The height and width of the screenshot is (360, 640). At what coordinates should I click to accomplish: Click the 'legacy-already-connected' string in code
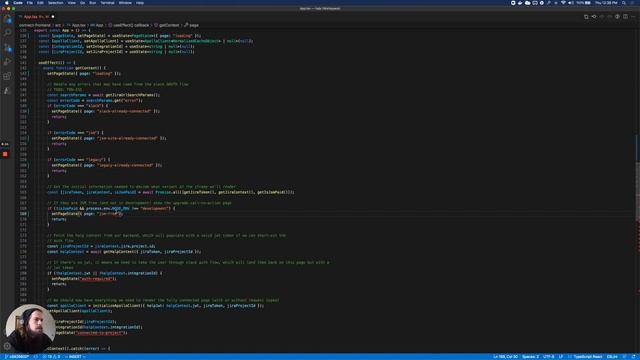coord(125,165)
